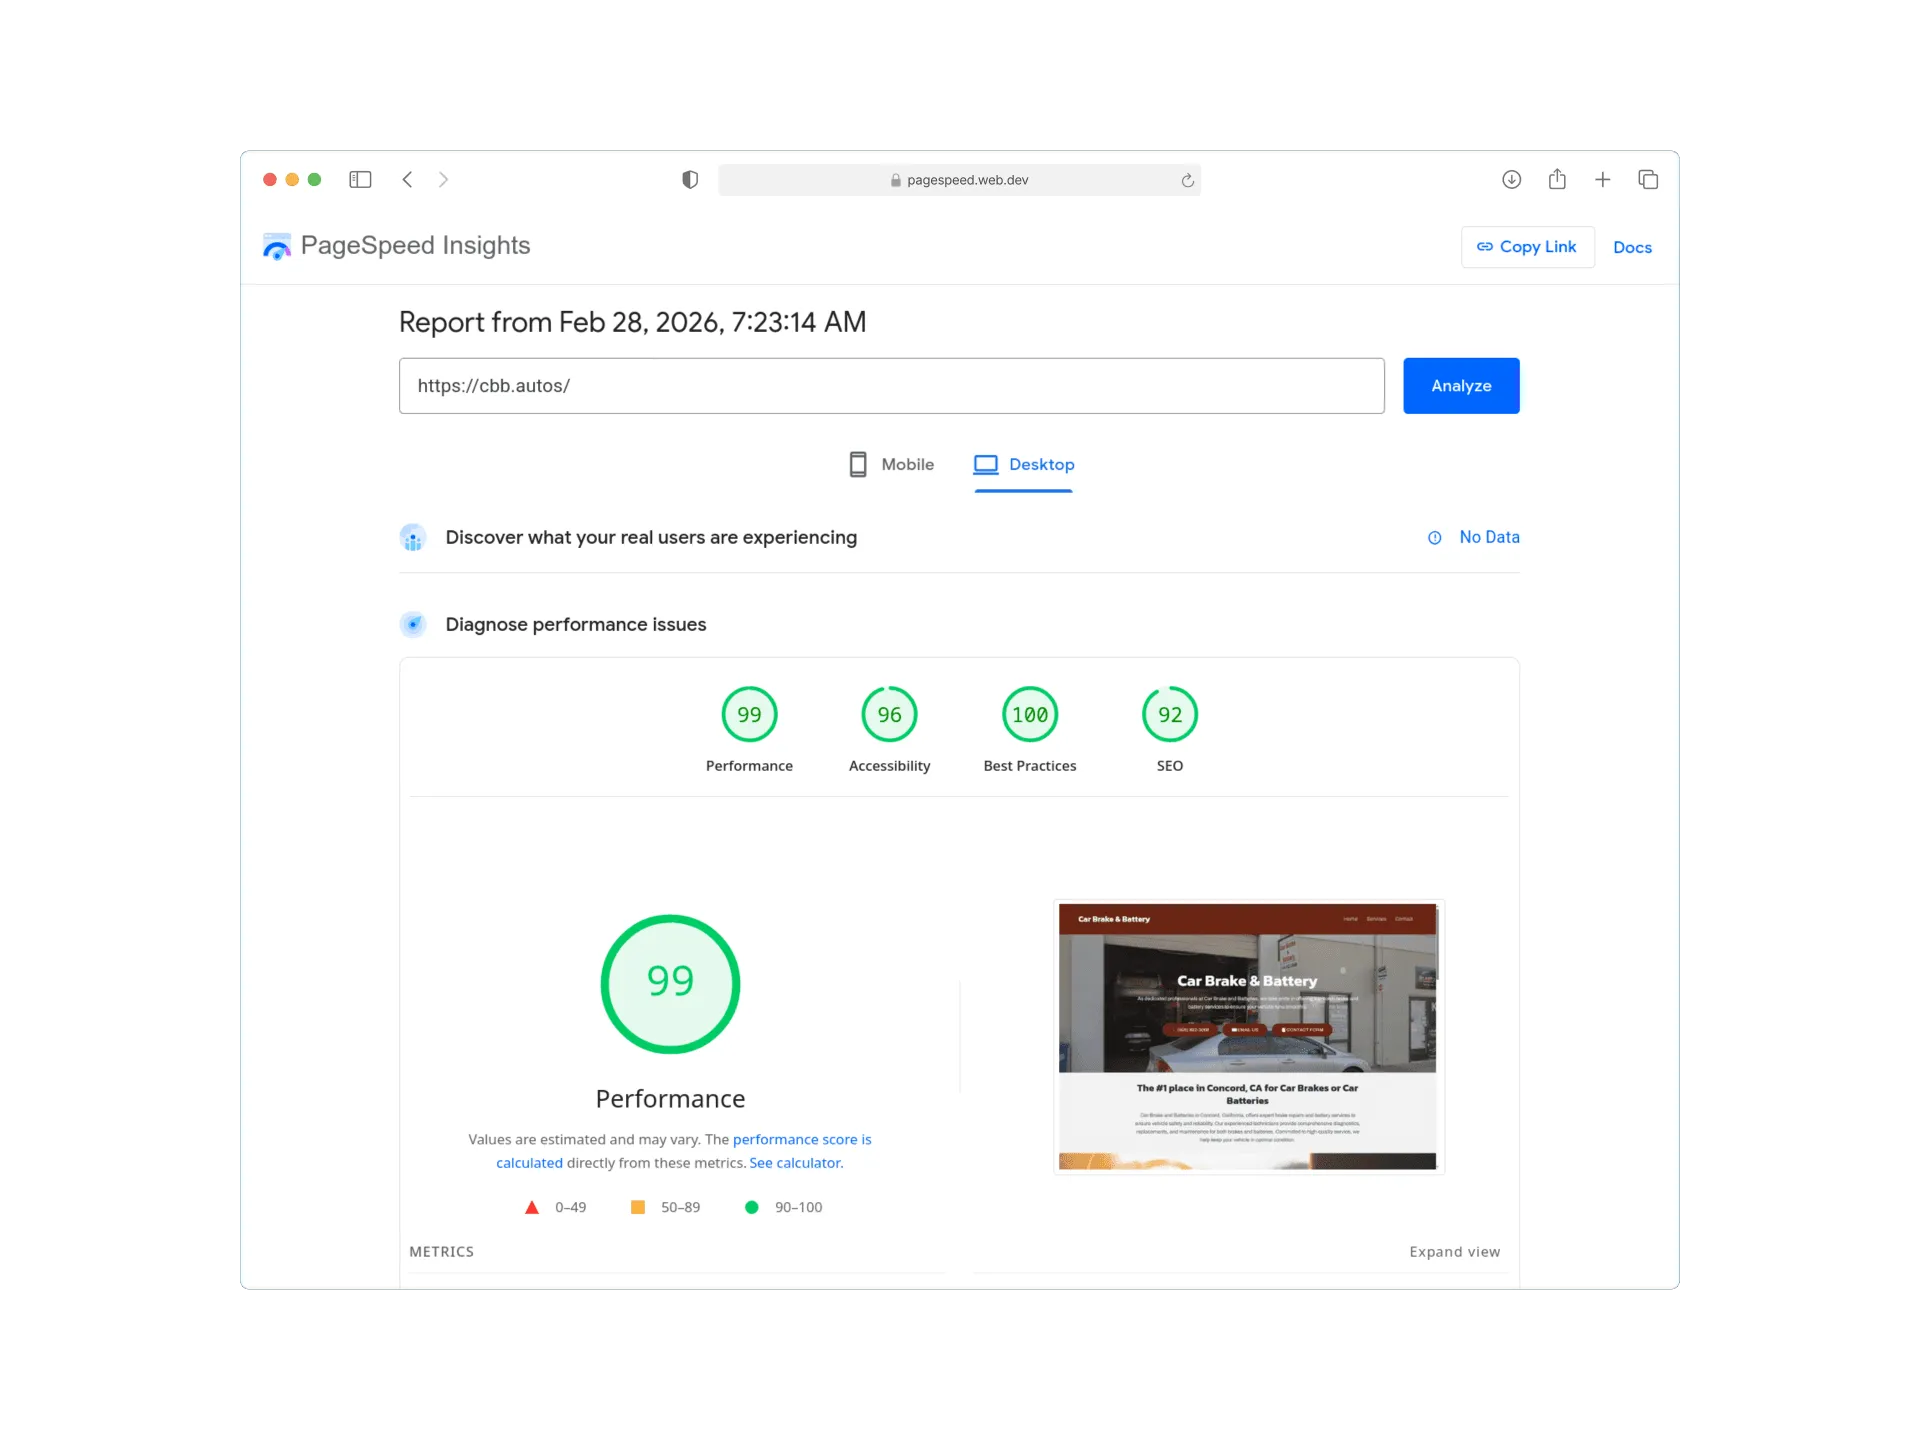Click the https://cbb.autos/ URL input field
1920x1440 pixels.
point(891,386)
